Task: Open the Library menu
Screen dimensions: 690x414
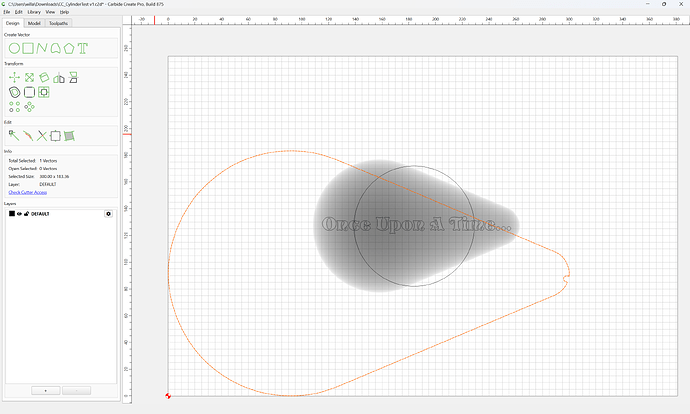Action: pos(34,12)
